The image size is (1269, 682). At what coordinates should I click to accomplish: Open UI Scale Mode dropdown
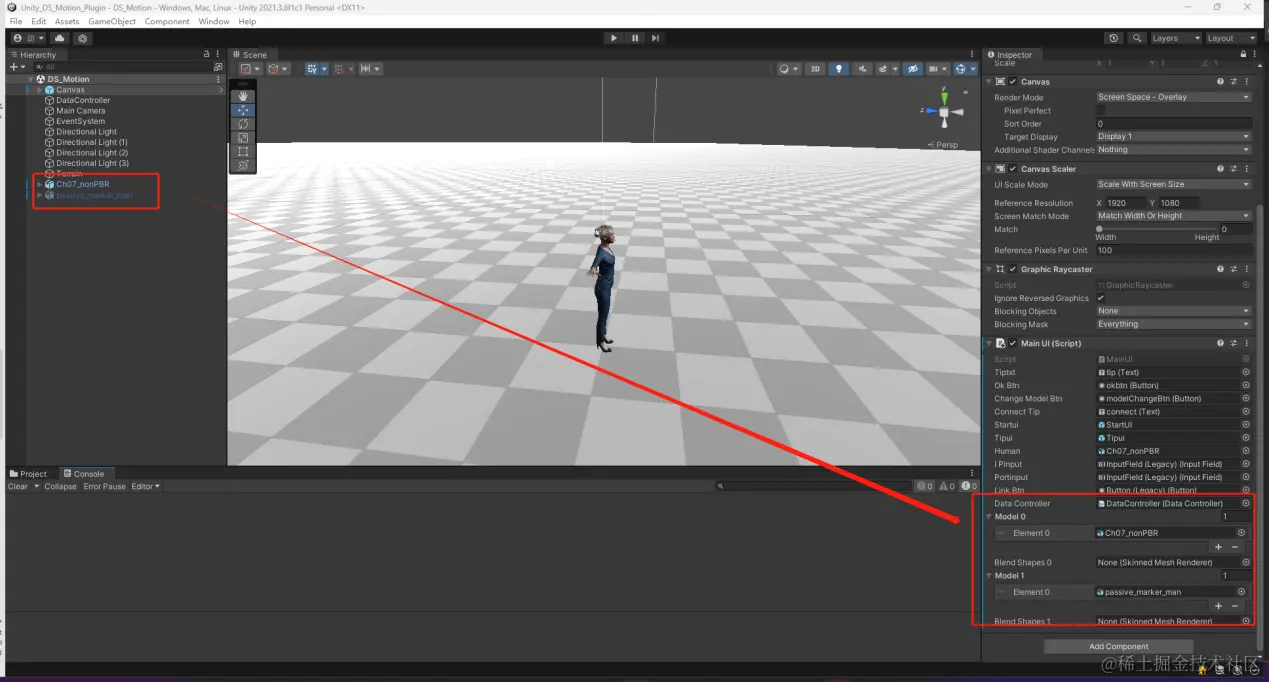[x=1173, y=184]
